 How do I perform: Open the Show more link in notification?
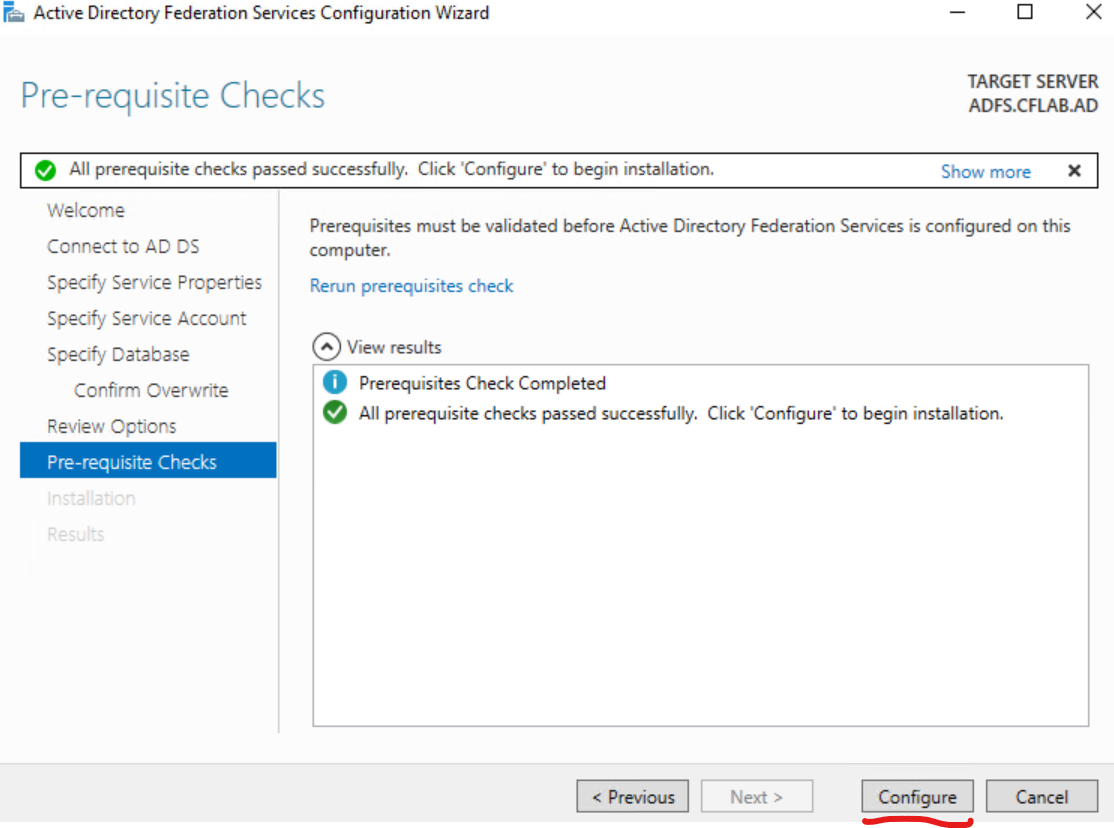pyautogui.click(x=985, y=171)
